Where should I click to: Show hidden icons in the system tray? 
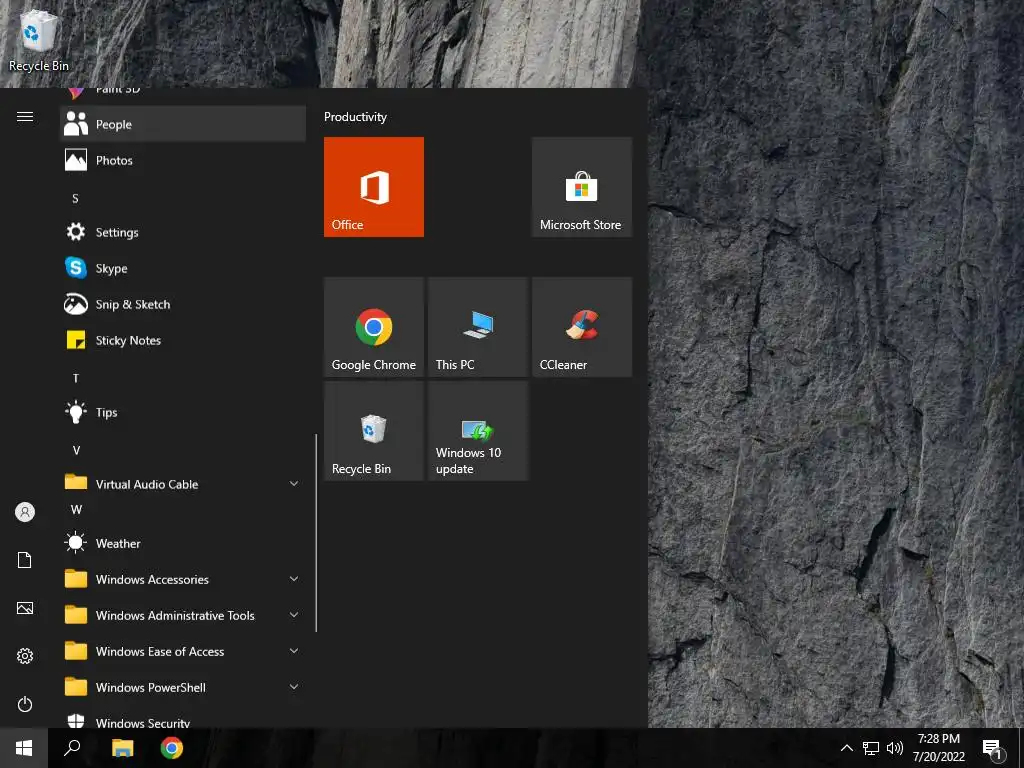(846, 748)
